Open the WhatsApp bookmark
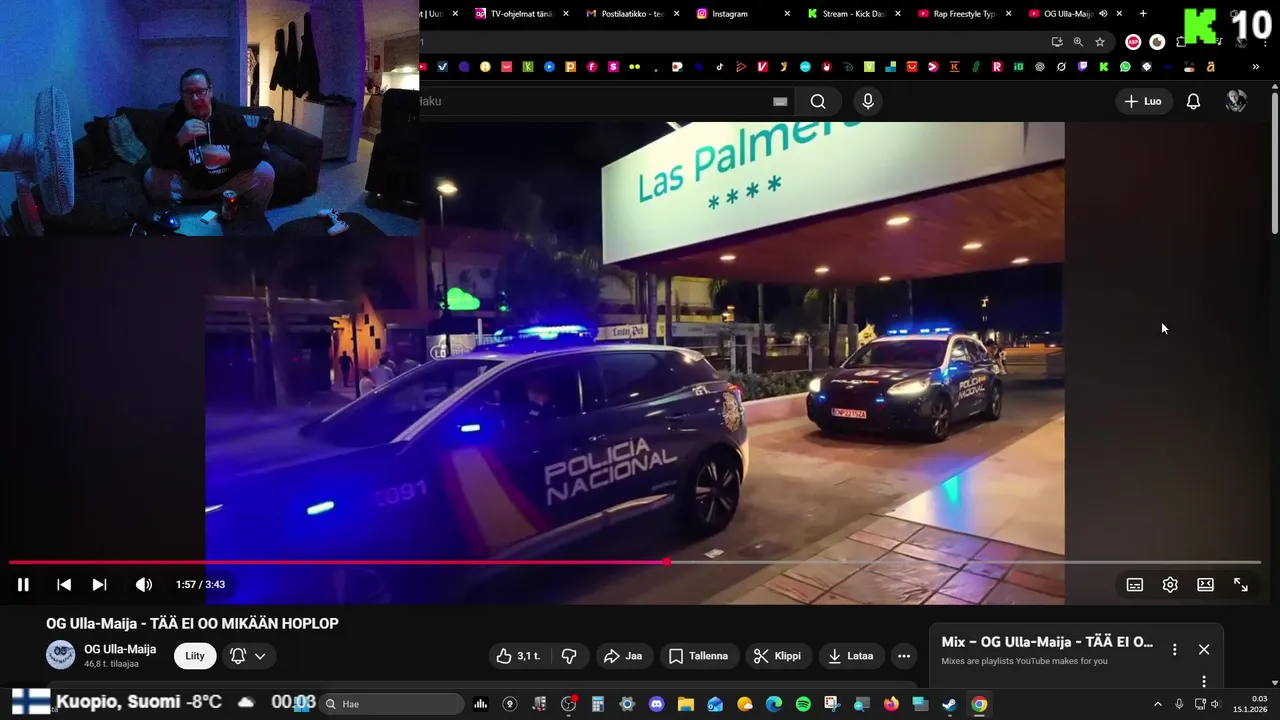The image size is (1280, 720). 1125,67
